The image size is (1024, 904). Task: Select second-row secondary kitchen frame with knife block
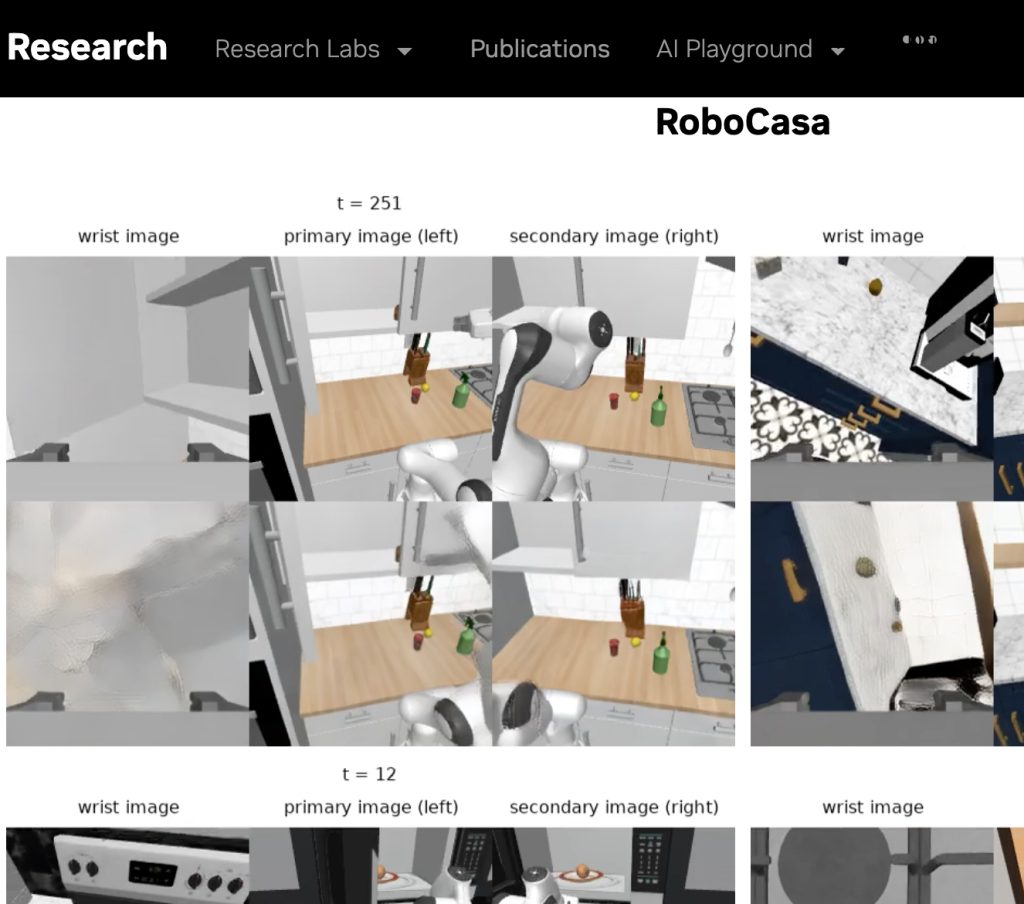(613, 623)
